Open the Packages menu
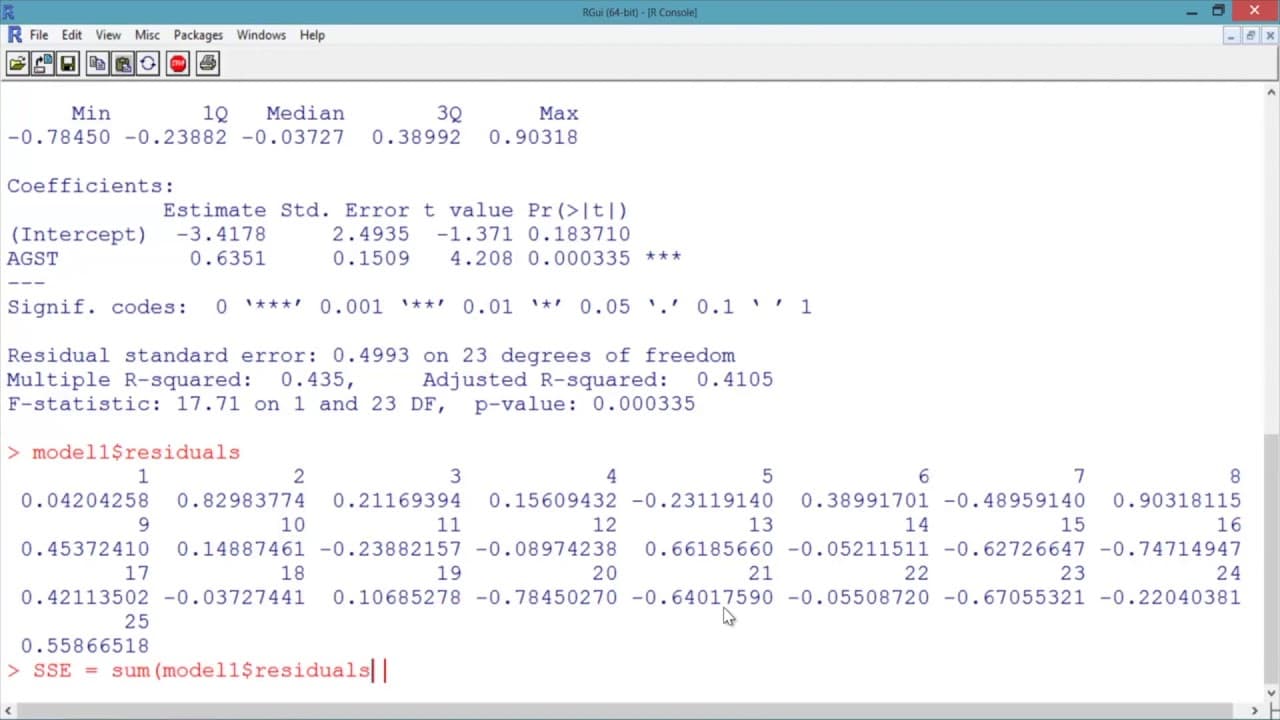 [x=198, y=35]
